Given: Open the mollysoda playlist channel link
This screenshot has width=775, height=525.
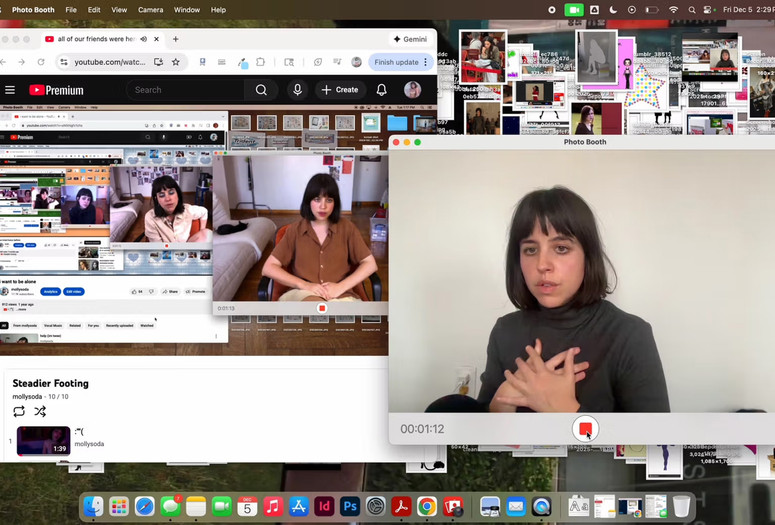Looking at the screenshot, I should [27, 396].
